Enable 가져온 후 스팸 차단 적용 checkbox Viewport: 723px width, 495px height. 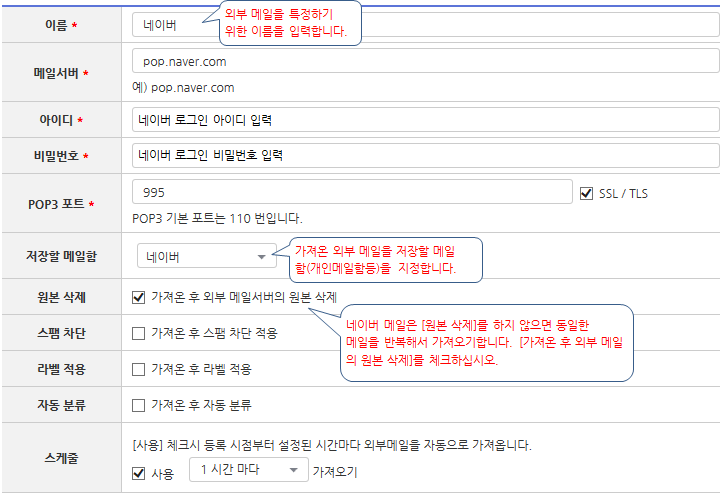tap(139, 333)
